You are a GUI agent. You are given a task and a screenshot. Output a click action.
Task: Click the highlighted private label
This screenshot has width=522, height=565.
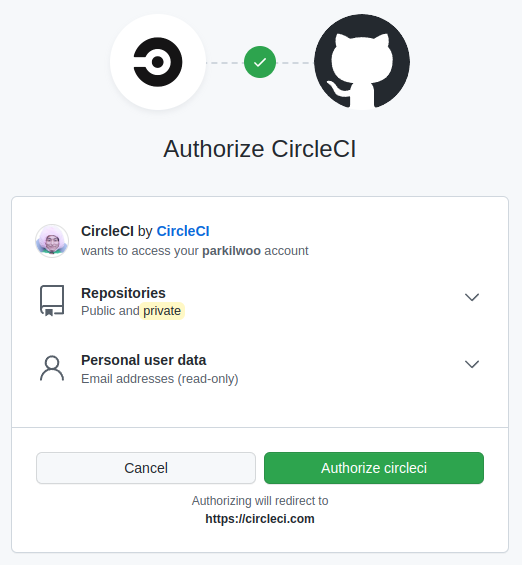162,311
